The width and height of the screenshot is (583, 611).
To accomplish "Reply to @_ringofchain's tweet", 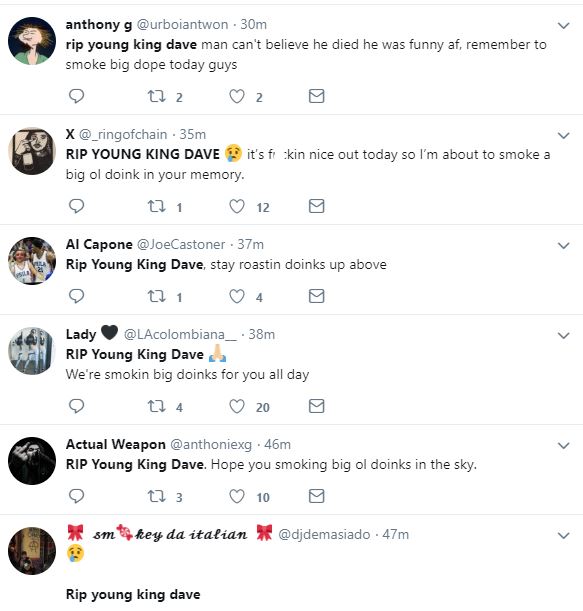I will [x=76, y=206].
